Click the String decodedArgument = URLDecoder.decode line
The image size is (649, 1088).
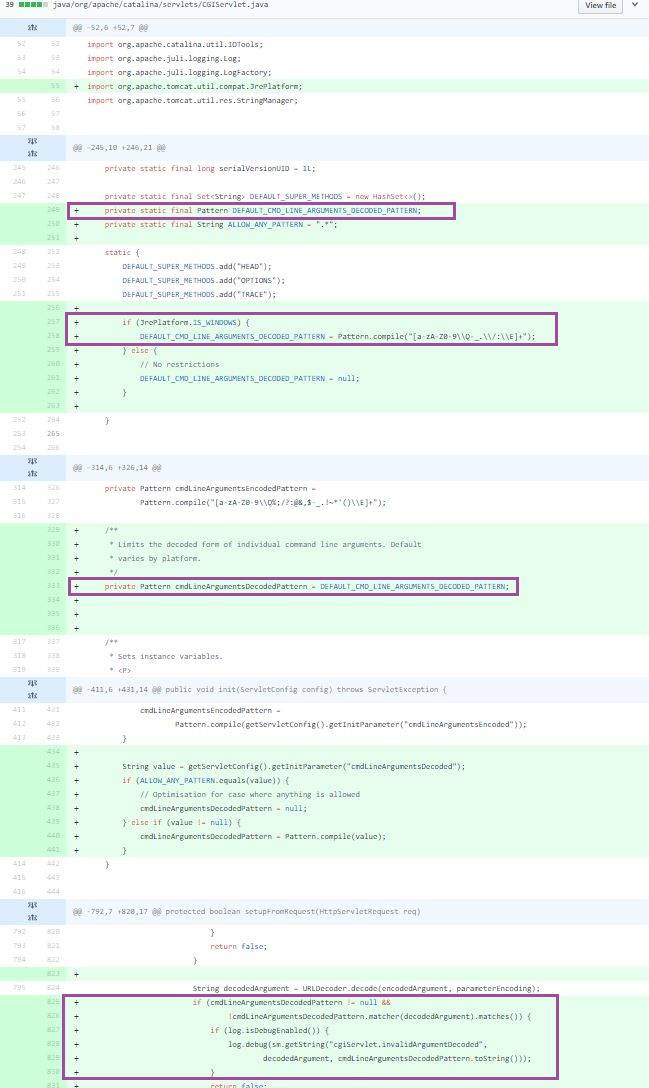tap(366, 989)
